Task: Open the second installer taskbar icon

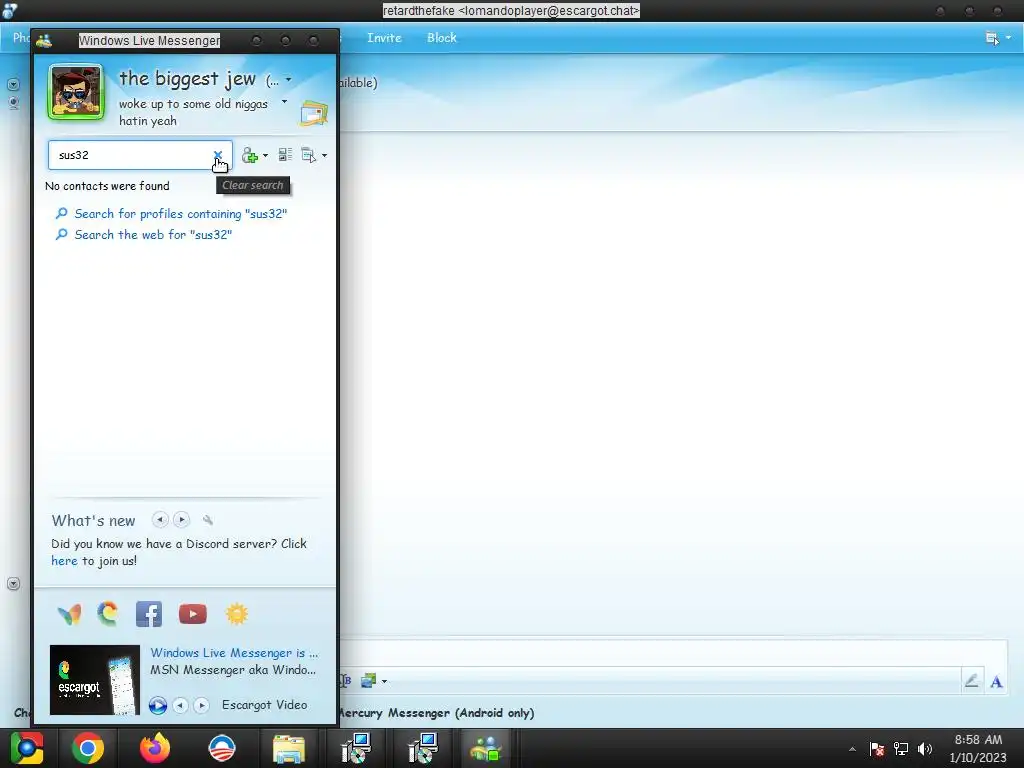Action: click(423, 748)
